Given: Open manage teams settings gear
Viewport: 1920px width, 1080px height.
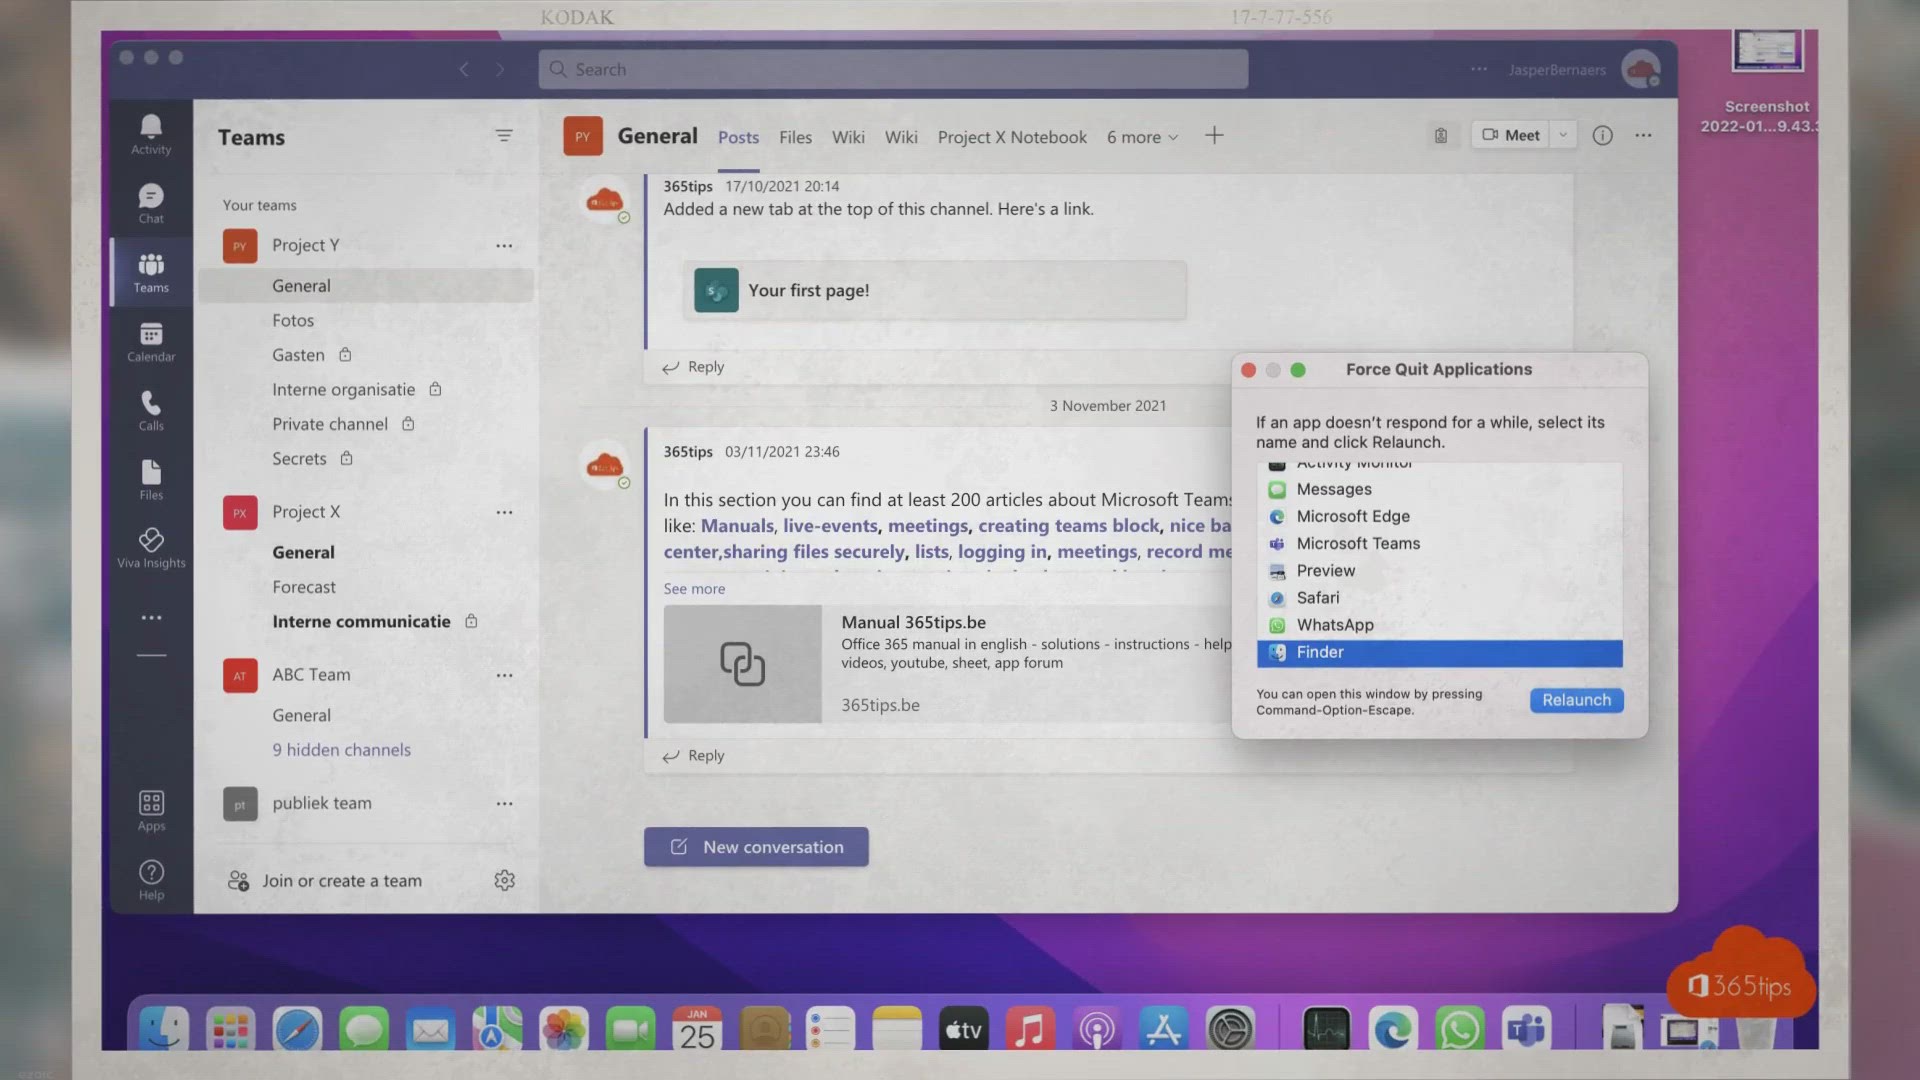Looking at the screenshot, I should pyautogui.click(x=504, y=880).
